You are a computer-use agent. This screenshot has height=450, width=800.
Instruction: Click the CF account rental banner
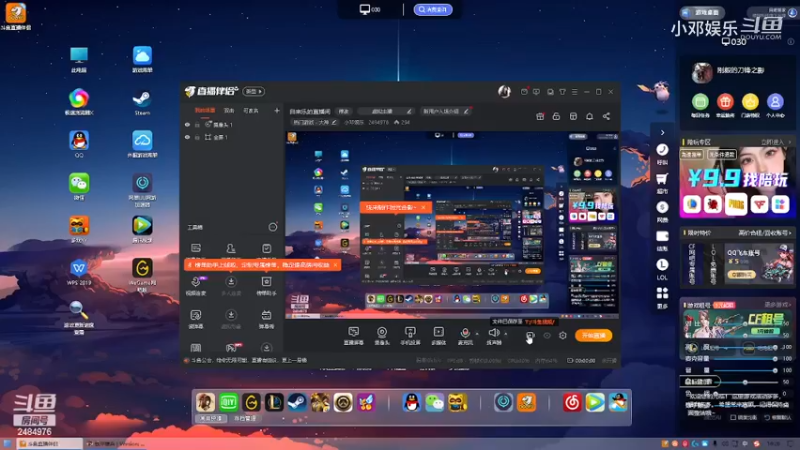738,324
